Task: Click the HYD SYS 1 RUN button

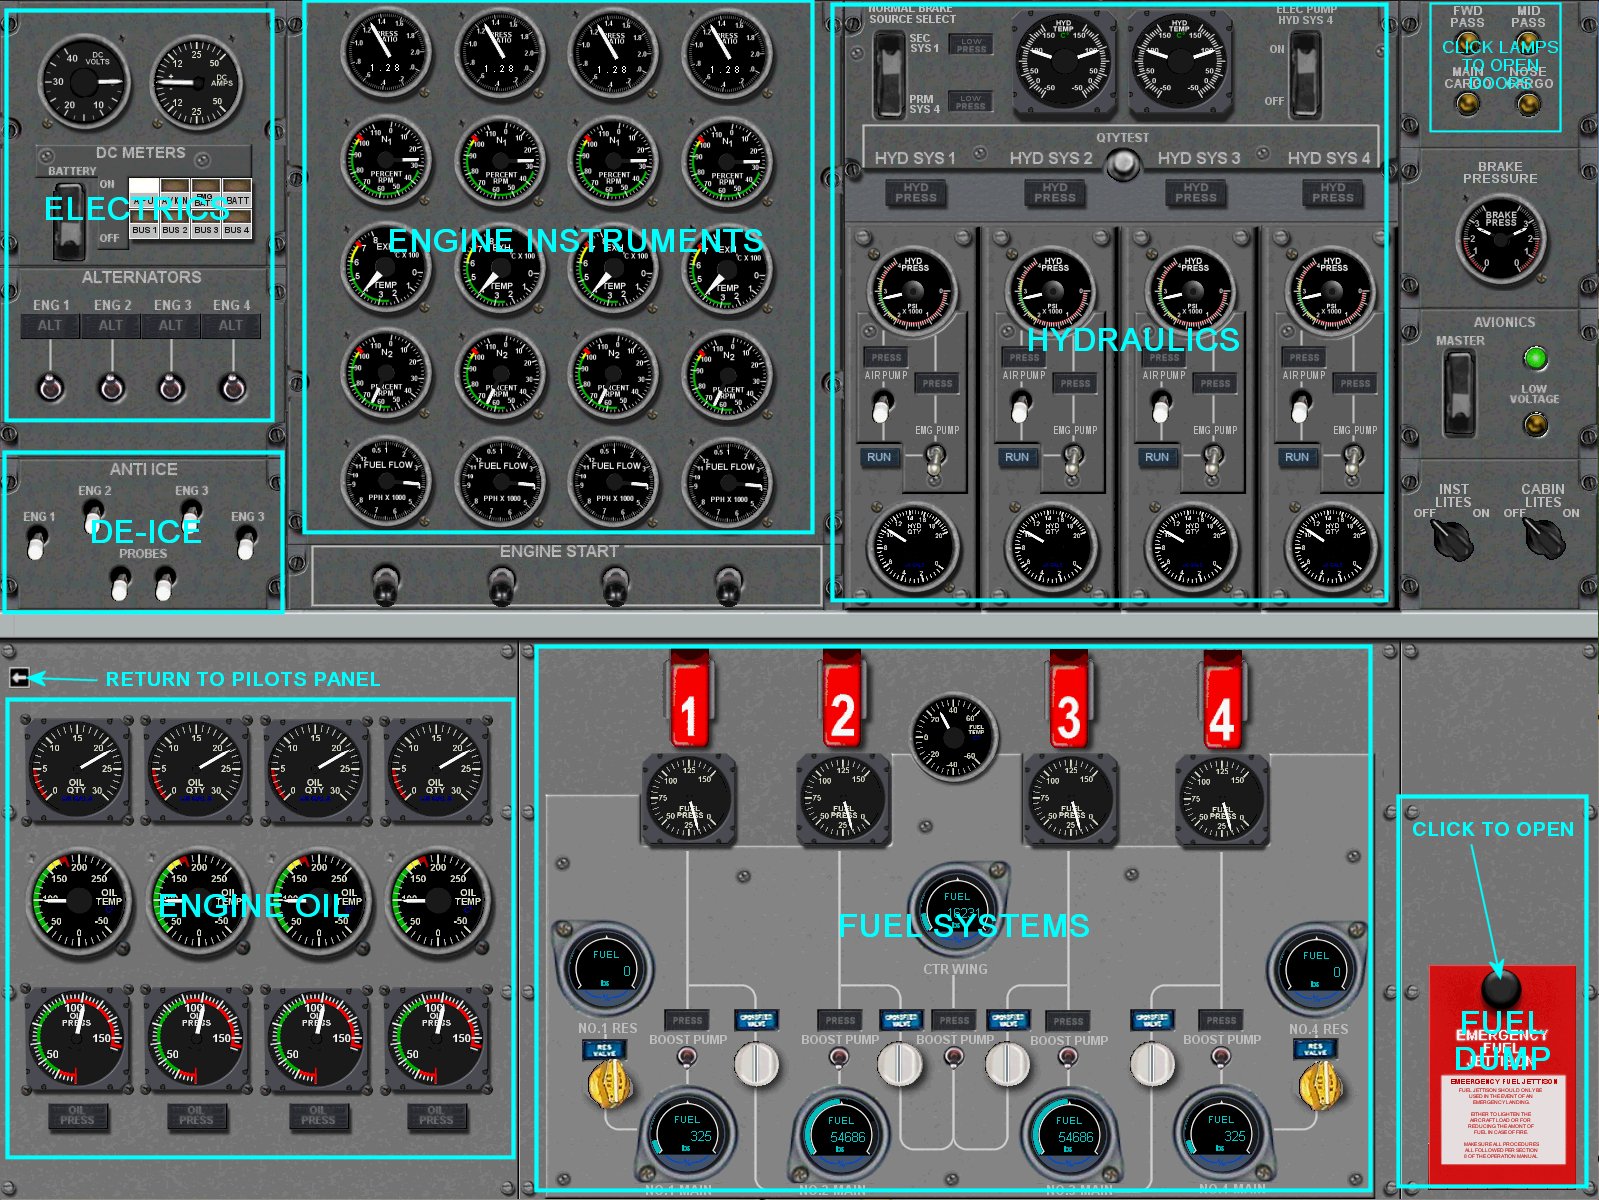Action: pos(879,457)
